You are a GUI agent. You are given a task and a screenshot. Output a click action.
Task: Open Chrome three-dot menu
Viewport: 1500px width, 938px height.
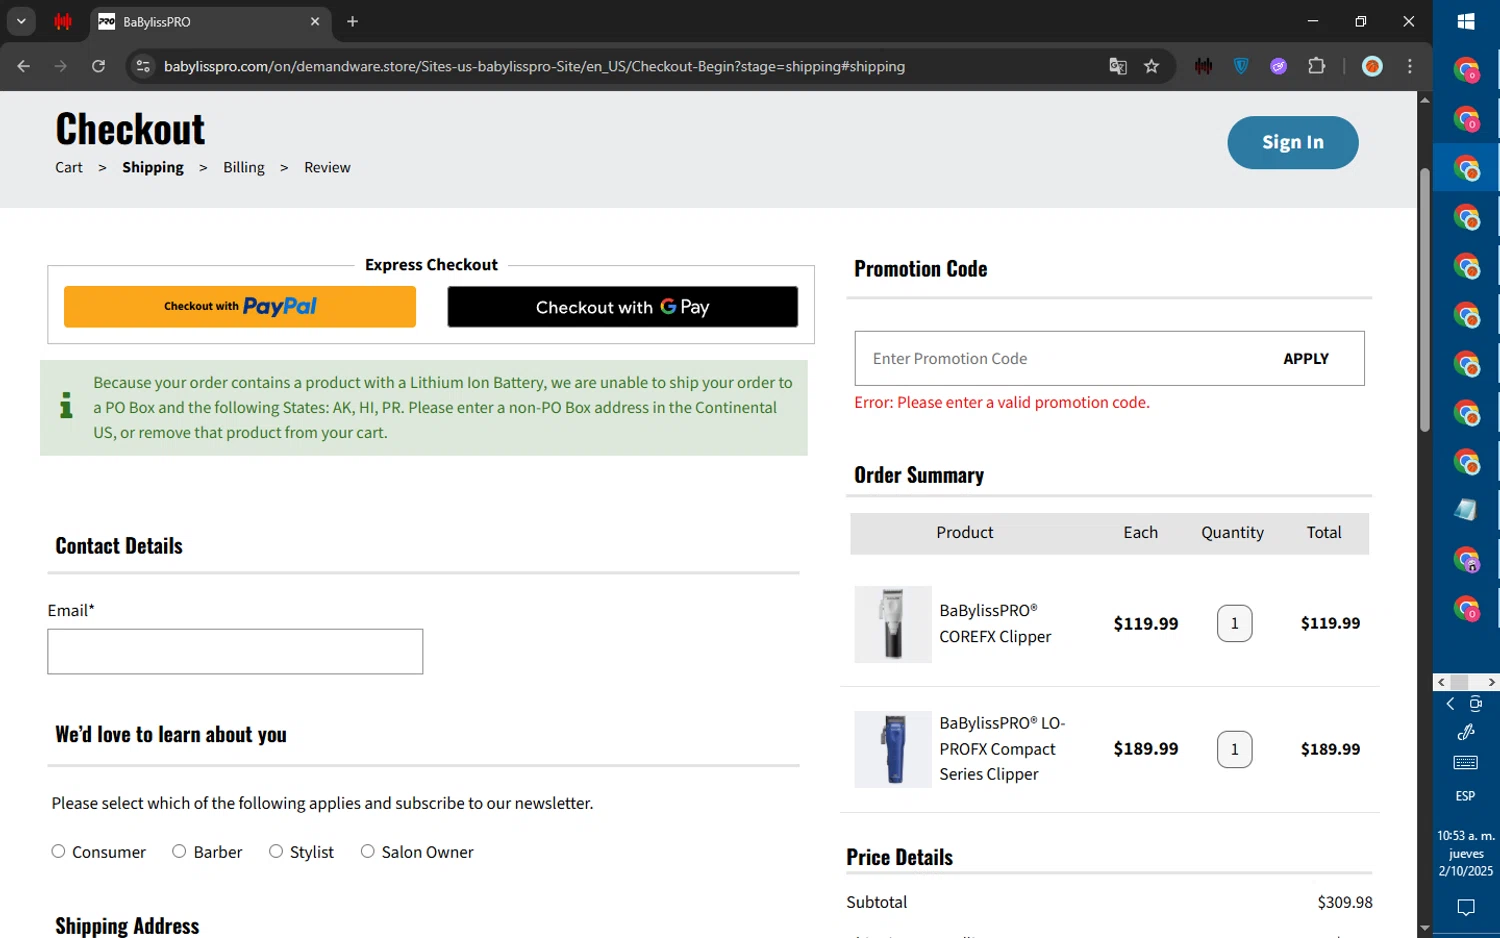pos(1410,66)
